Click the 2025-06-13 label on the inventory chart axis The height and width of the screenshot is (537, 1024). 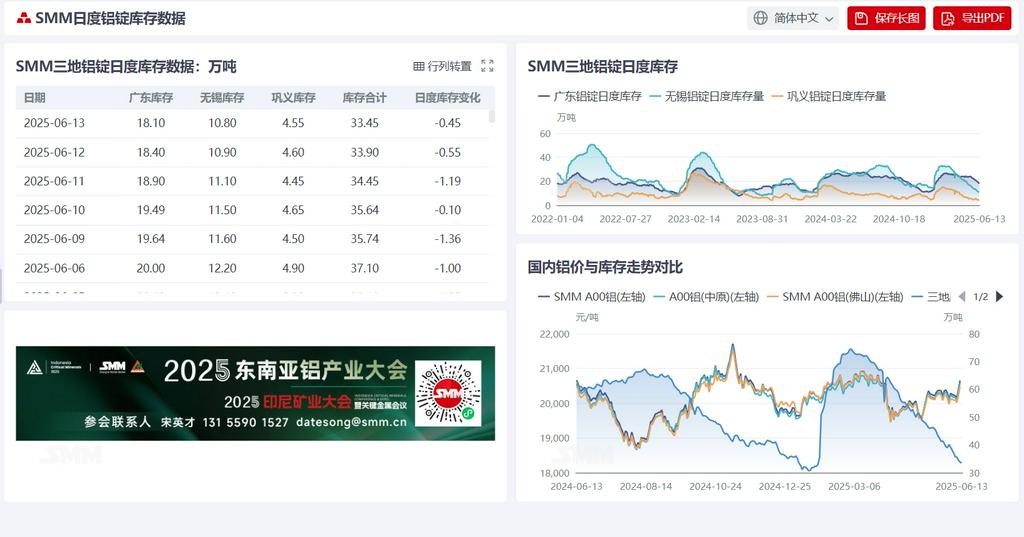[979, 219]
